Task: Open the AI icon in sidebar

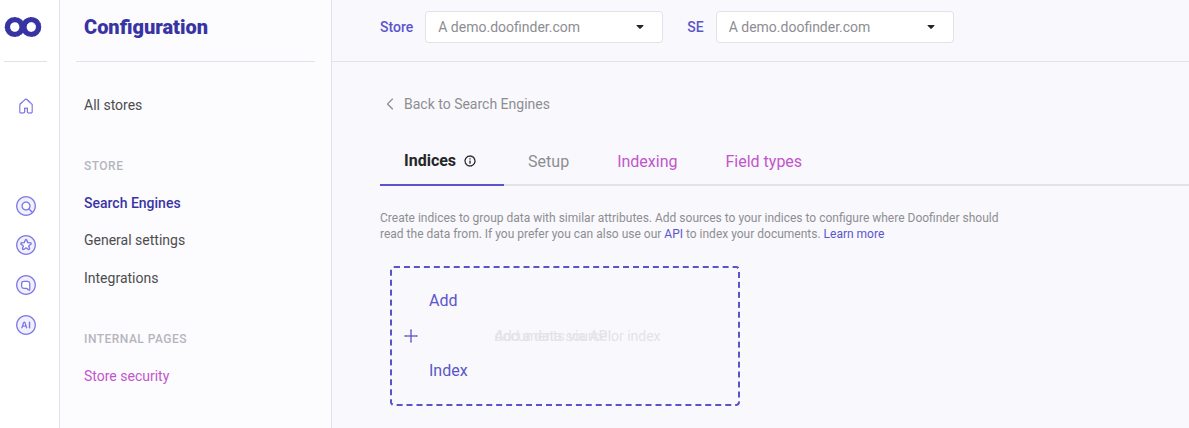Action: (x=27, y=324)
